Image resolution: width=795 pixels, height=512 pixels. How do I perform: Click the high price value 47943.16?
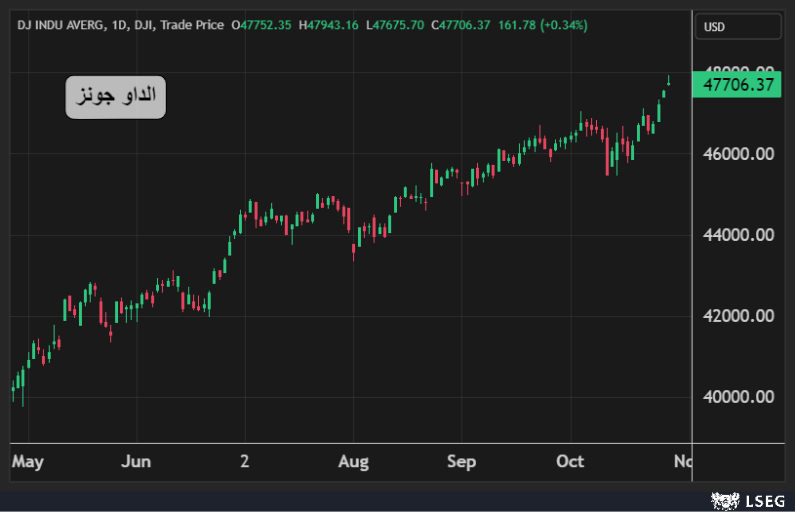[331, 24]
